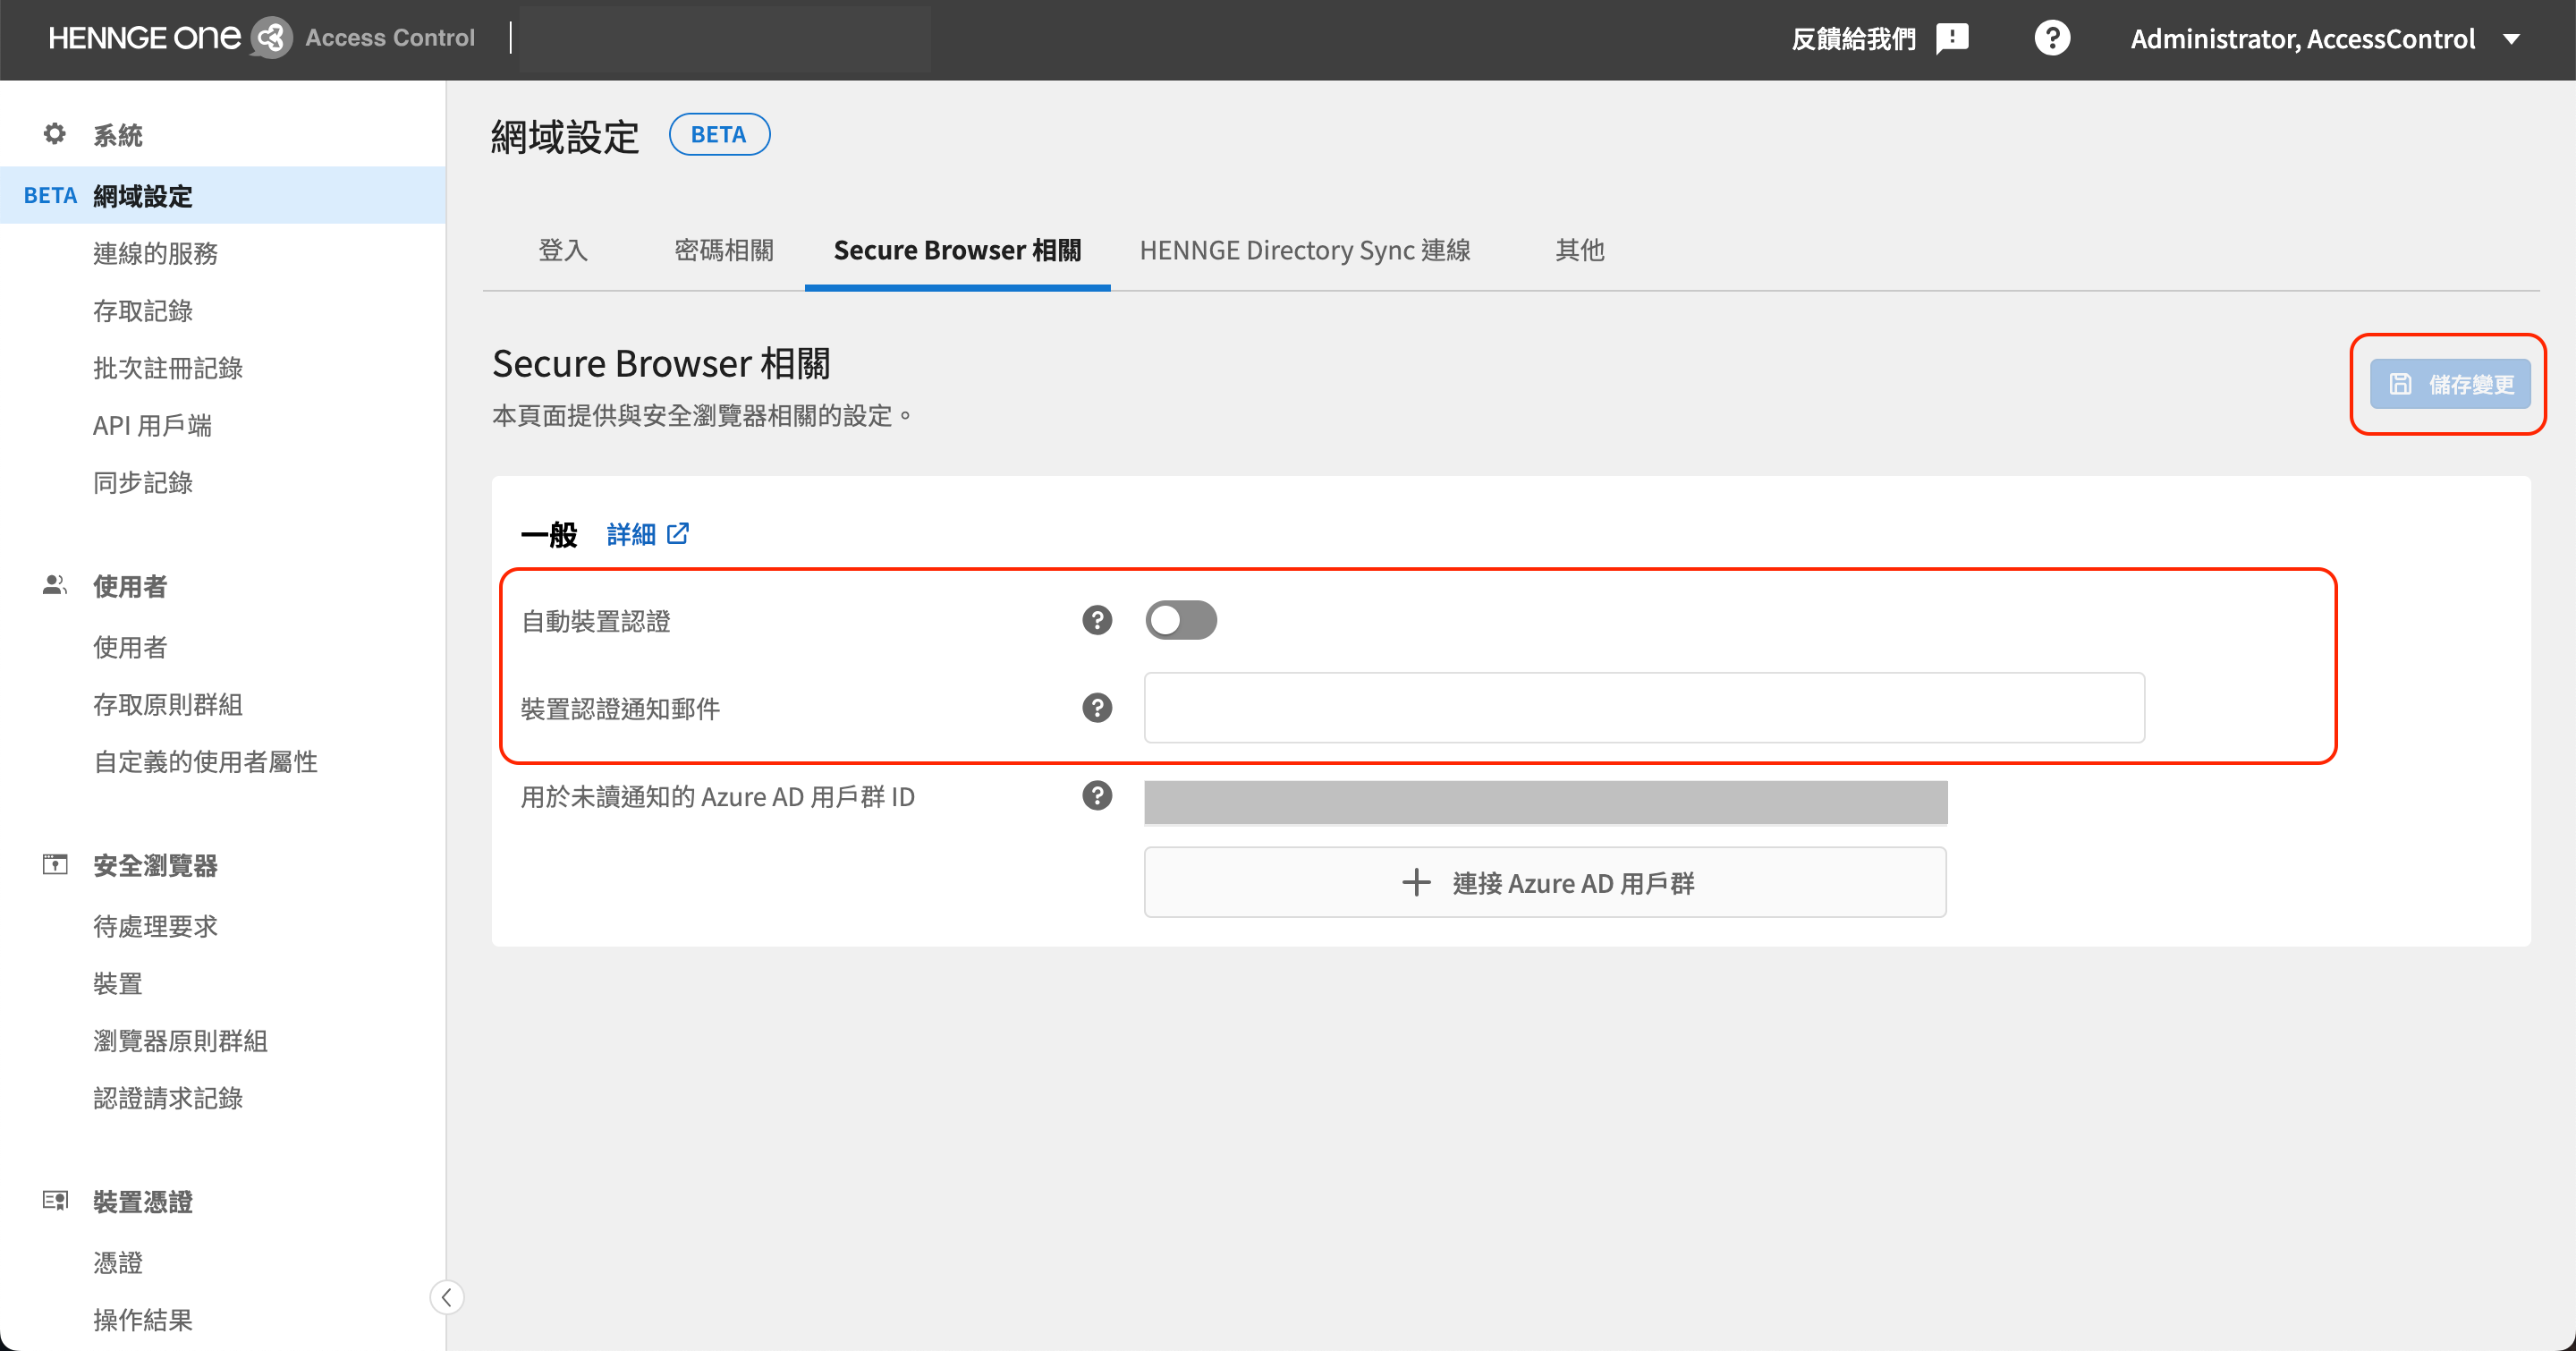Click the 儲存變更 save button

2450,384
